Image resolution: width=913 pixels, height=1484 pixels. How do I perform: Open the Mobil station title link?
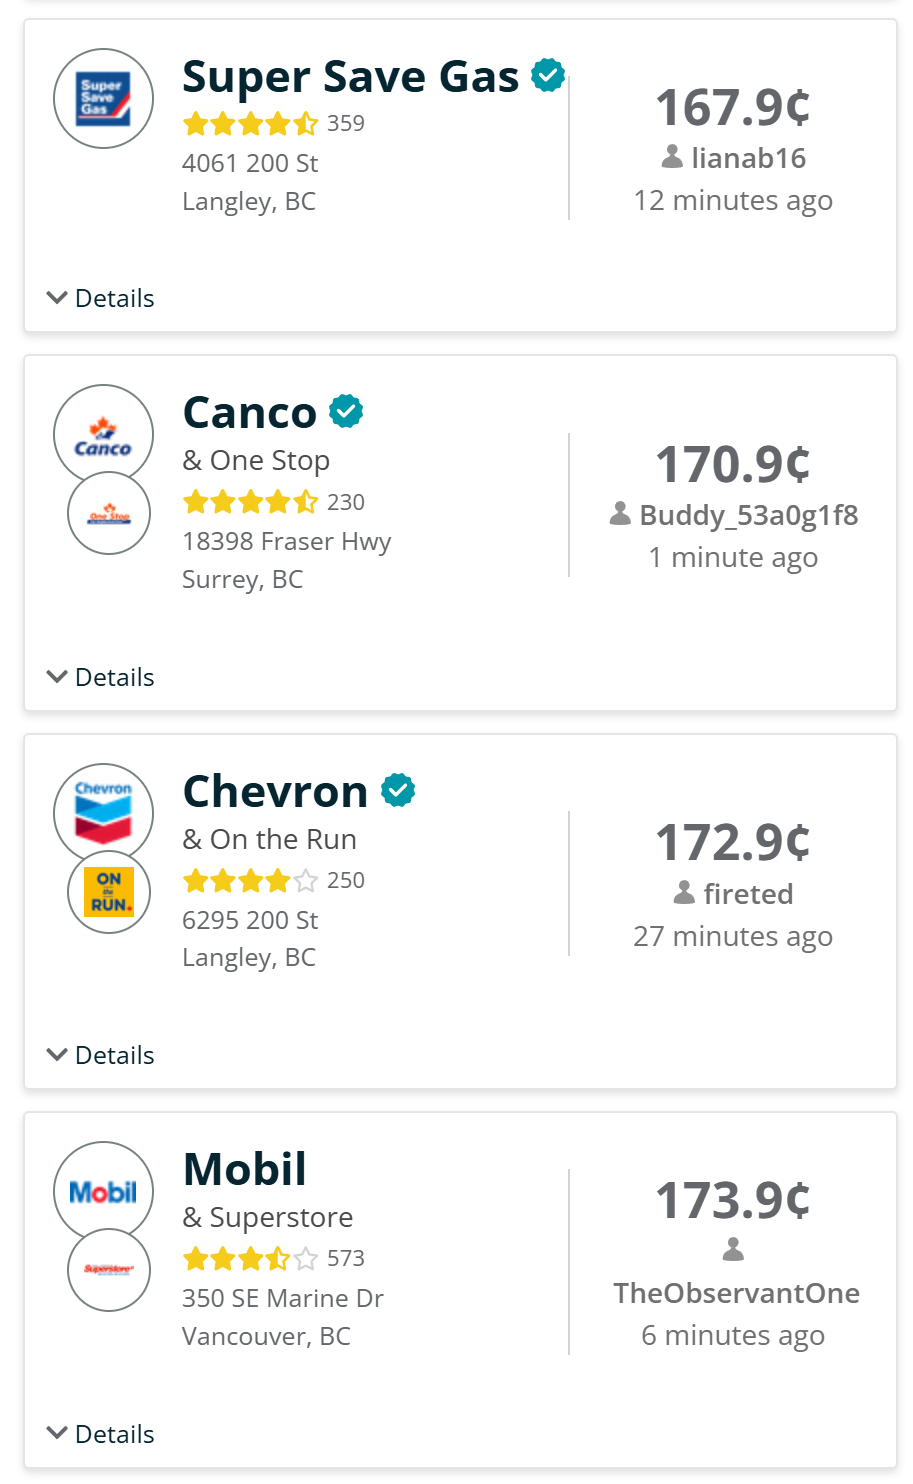(x=245, y=1169)
